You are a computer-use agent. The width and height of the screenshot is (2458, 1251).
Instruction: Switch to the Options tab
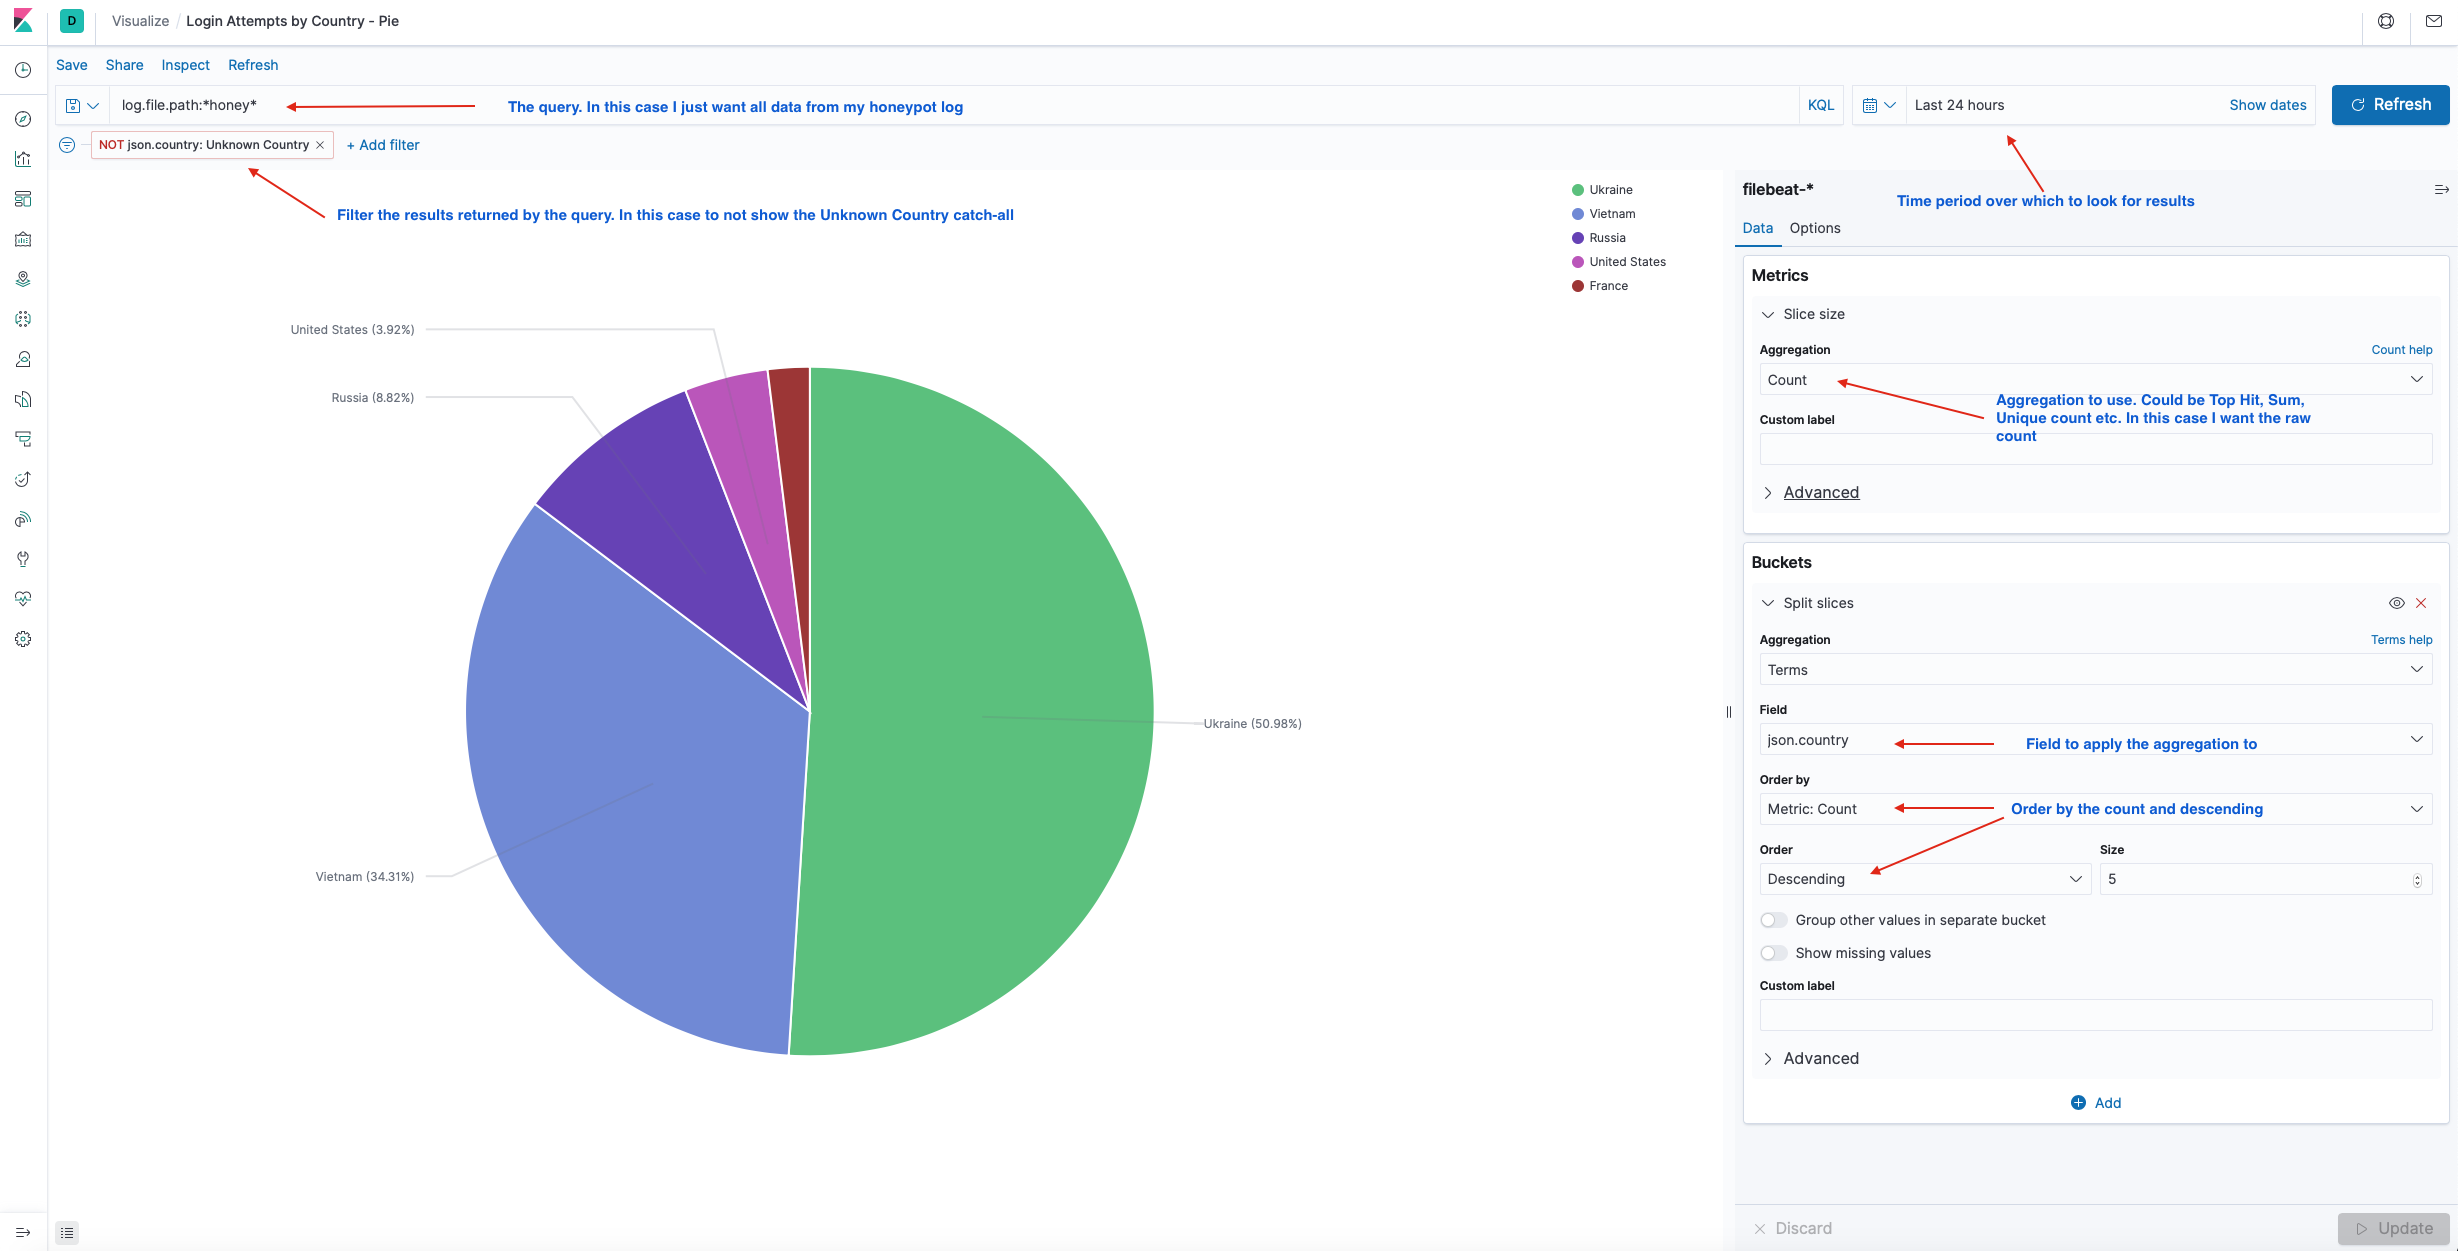(x=1814, y=228)
